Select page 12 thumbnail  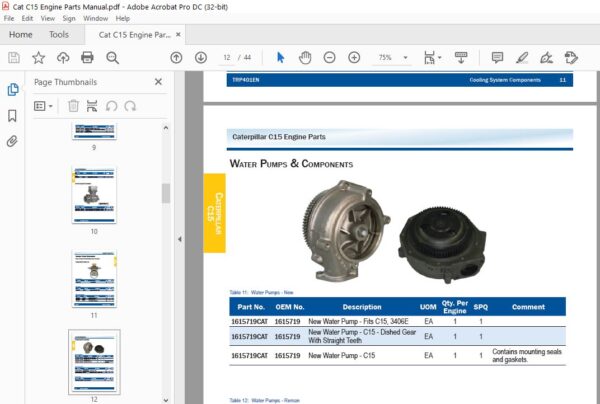(94, 362)
